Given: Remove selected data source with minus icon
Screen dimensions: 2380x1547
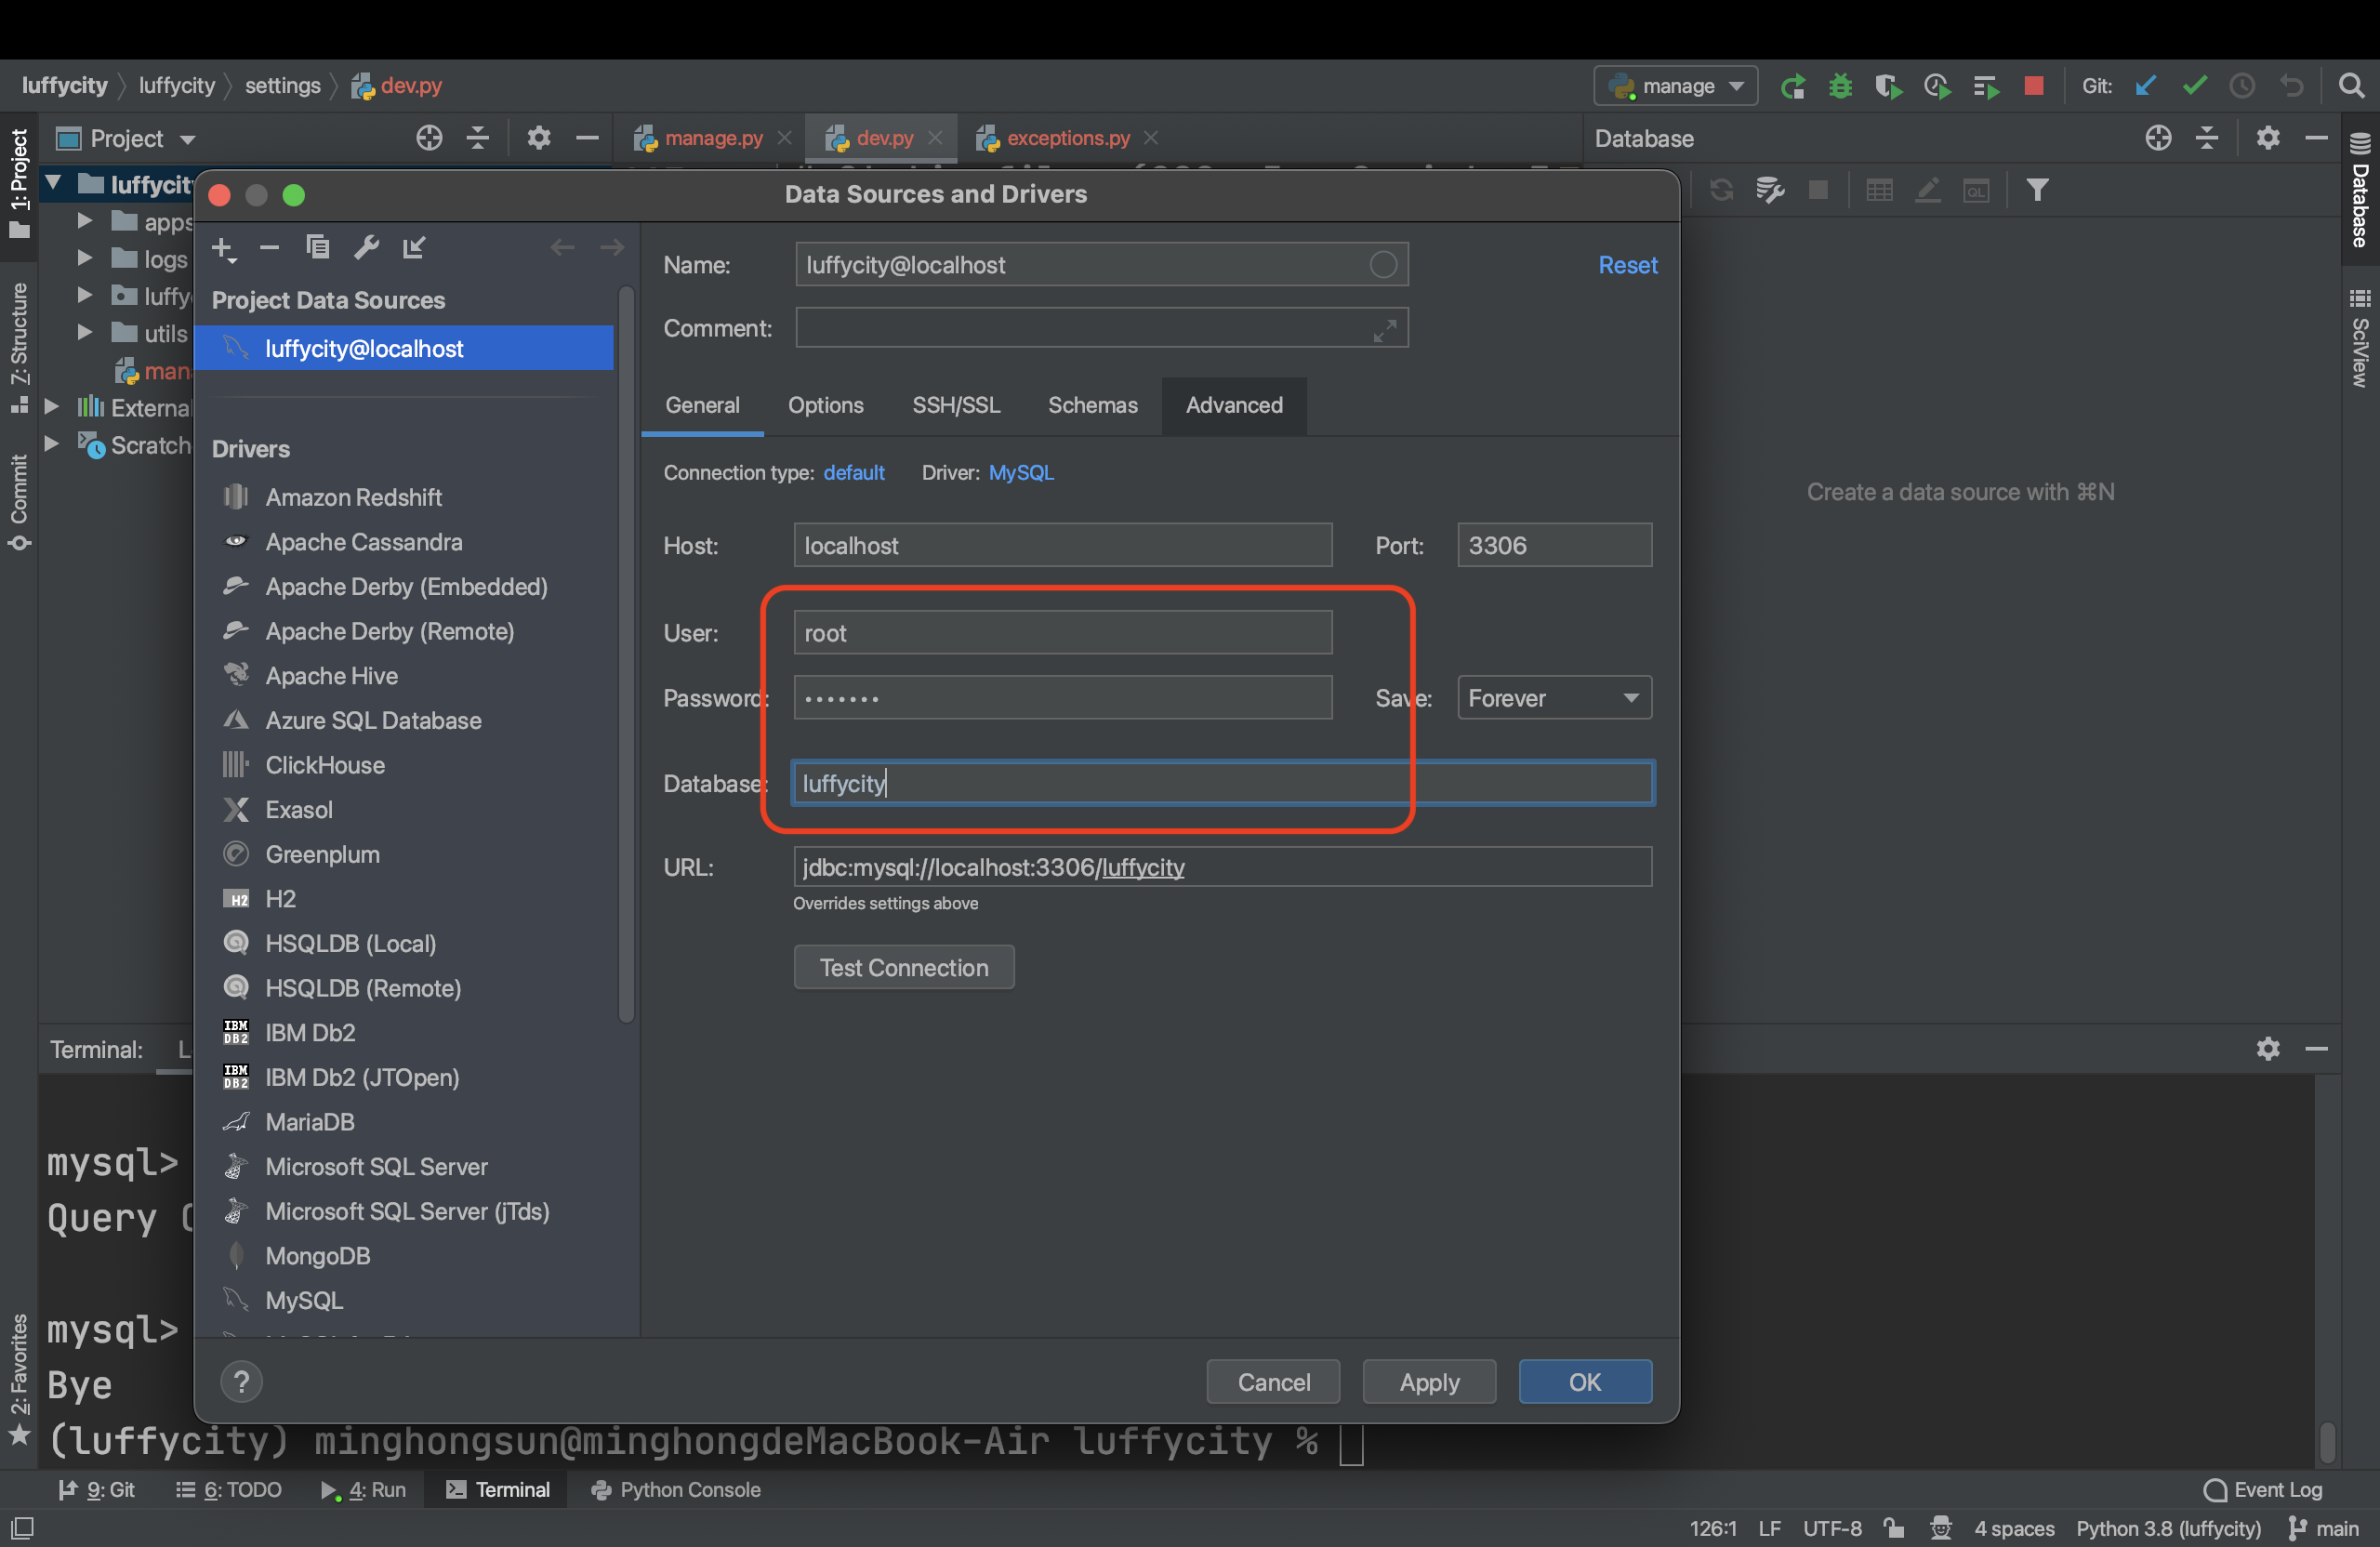Looking at the screenshot, I should (x=269, y=247).
